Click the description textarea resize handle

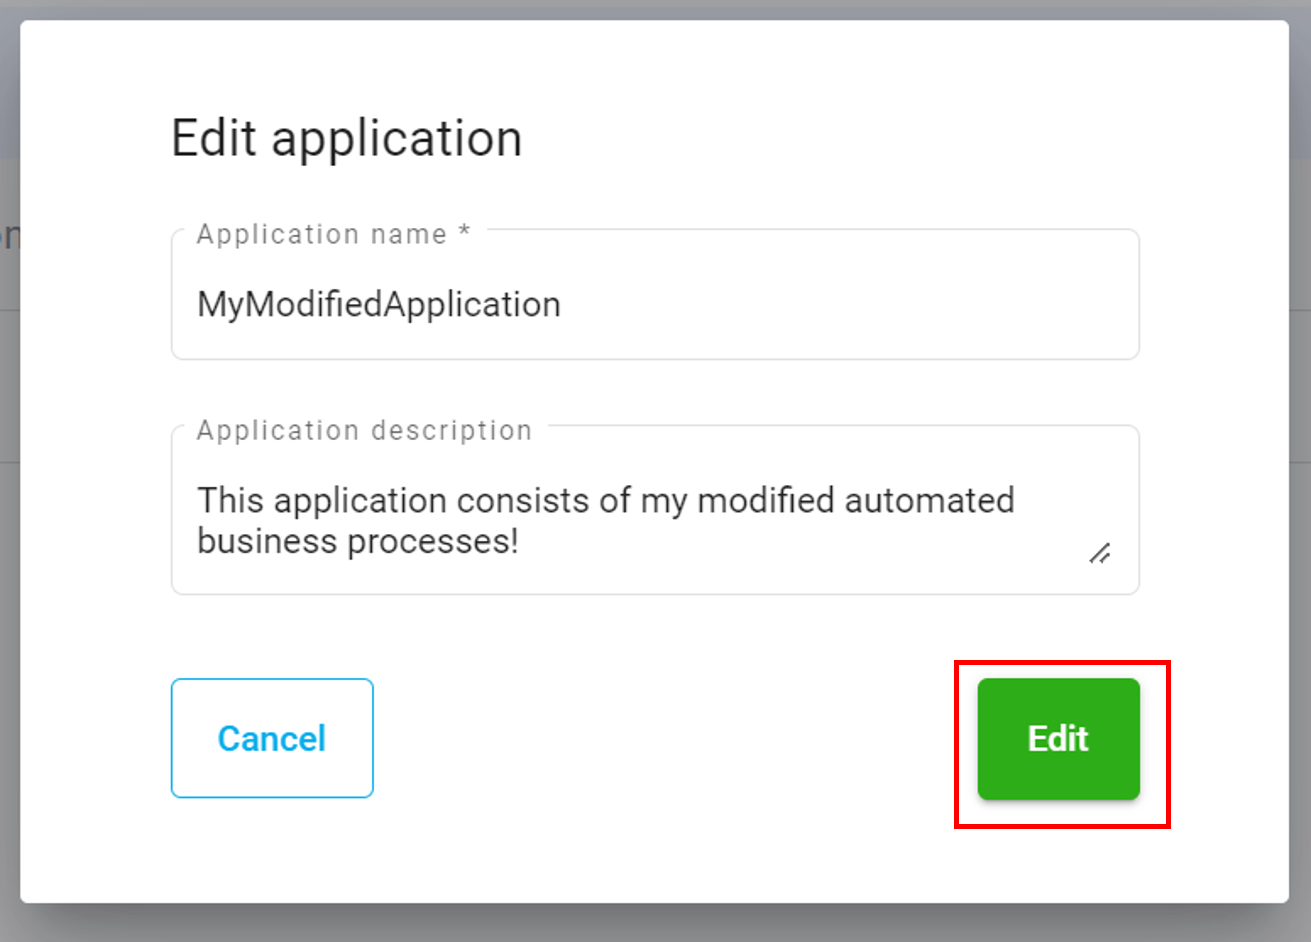(1100, 553)
